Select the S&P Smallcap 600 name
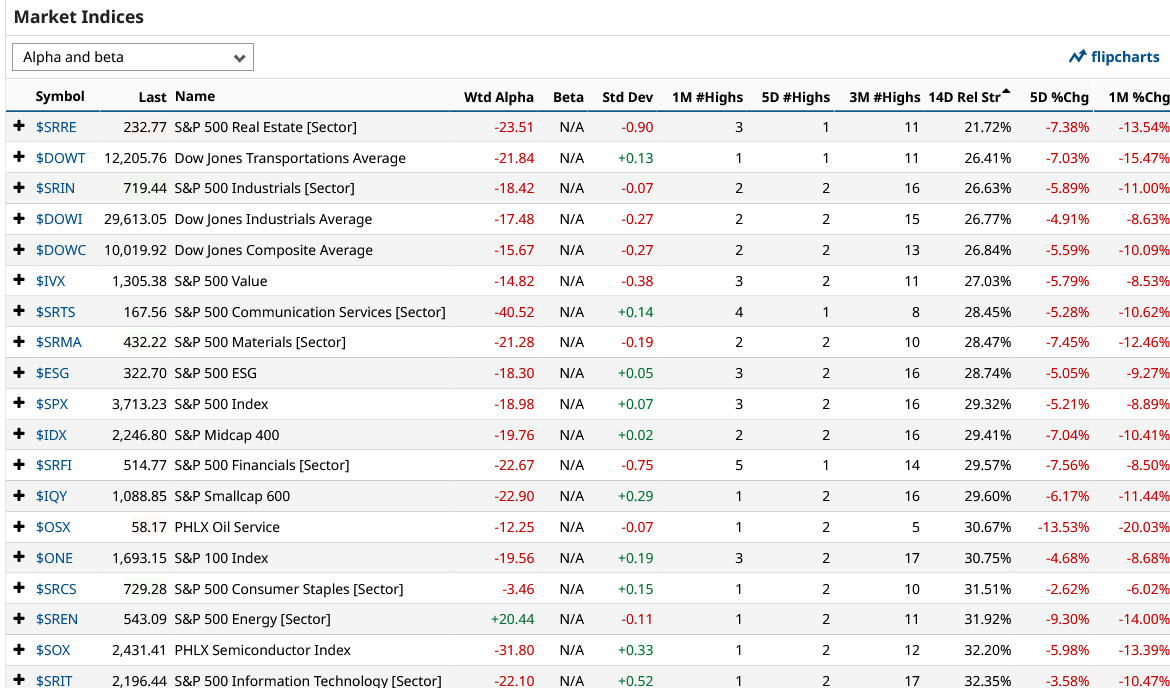The image size is (1170, 688). (x=232, y=496)
